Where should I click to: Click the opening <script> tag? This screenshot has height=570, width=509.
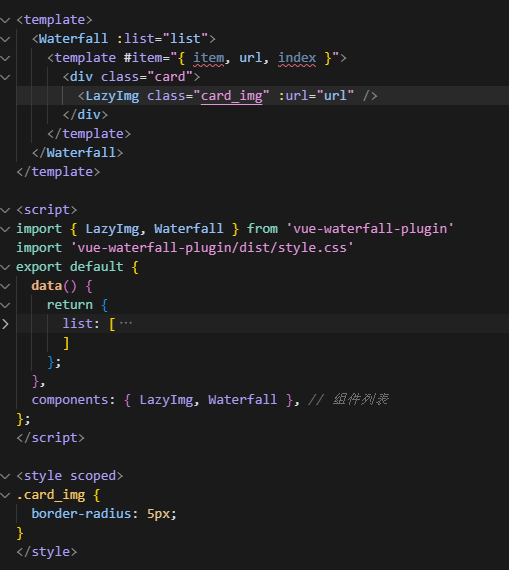[47, 210]
